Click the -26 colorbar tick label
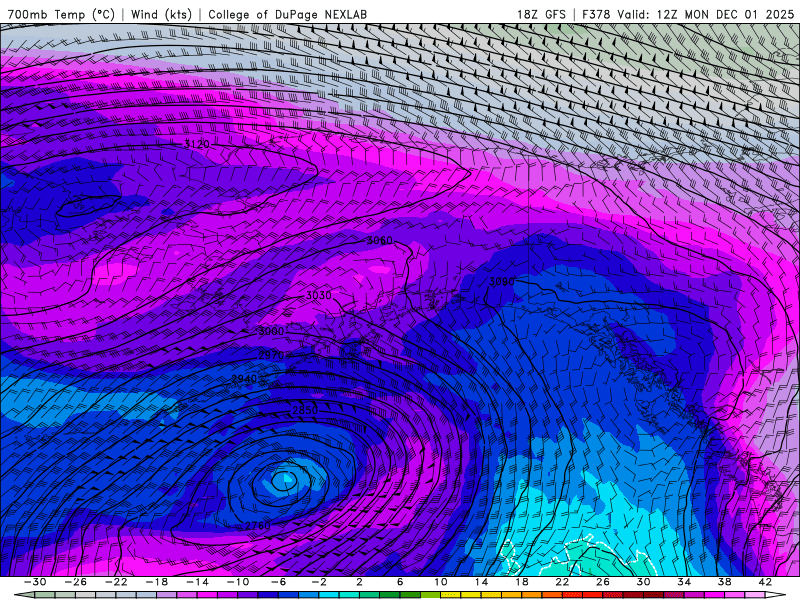Image resolution: width=800 pixels, height=600 pixels. [76, 582]
